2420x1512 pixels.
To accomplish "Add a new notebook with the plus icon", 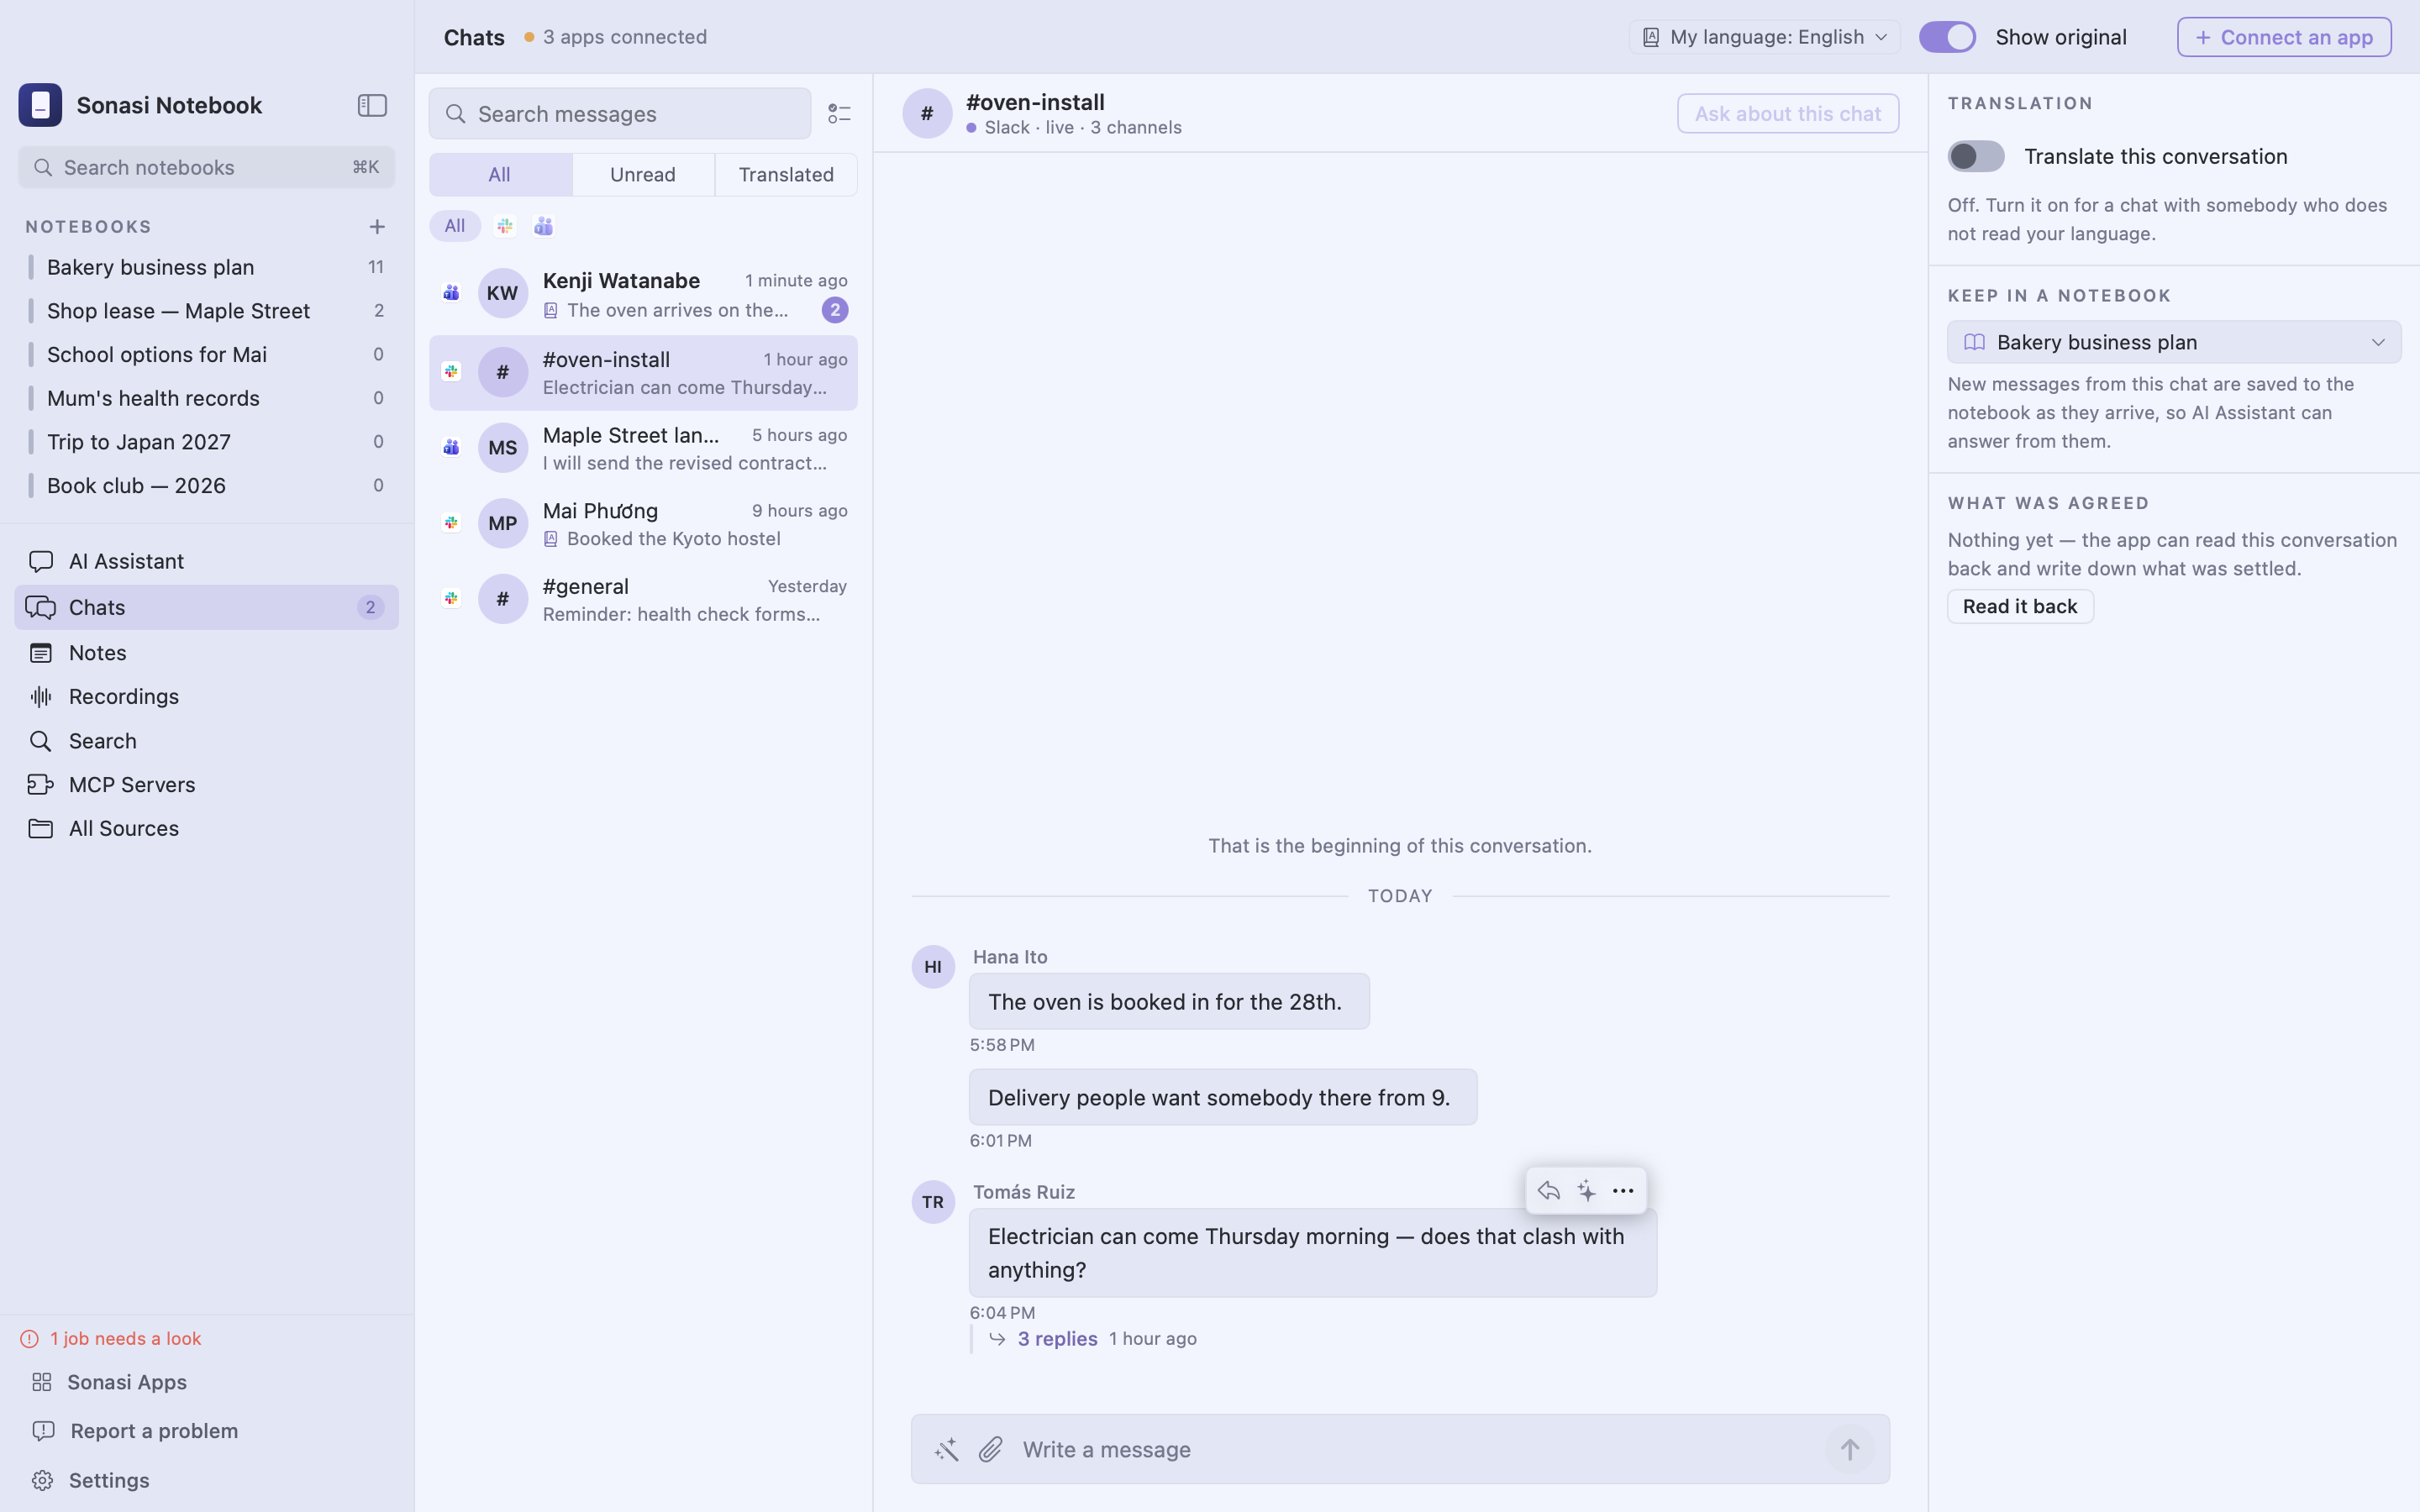I will (x=377, y=227).
